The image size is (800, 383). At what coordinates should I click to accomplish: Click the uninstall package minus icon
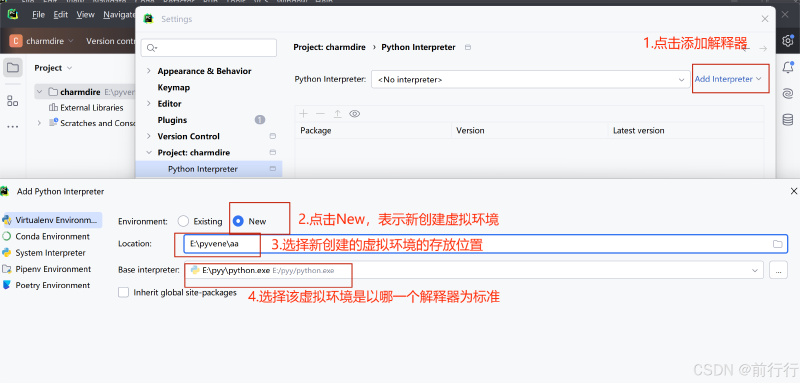pyautogui.click(x=320, y=114)
